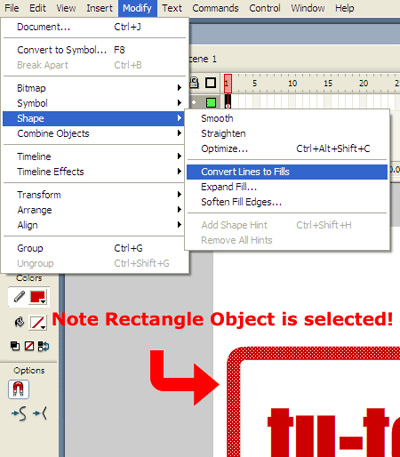The image size is (400, 457).
Task: Expand the Timeline submenu
Action: (94, 156)
